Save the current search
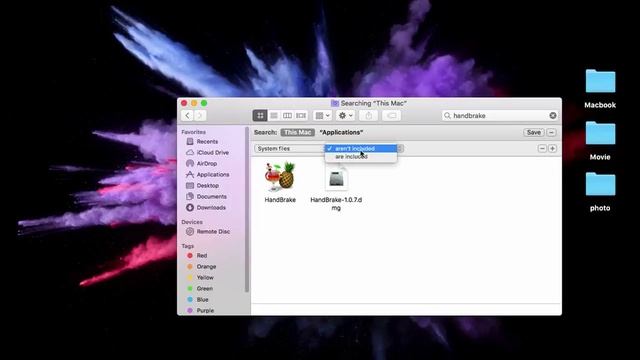The height and width of the screenshot is (360, 640). tap(533, 132)
